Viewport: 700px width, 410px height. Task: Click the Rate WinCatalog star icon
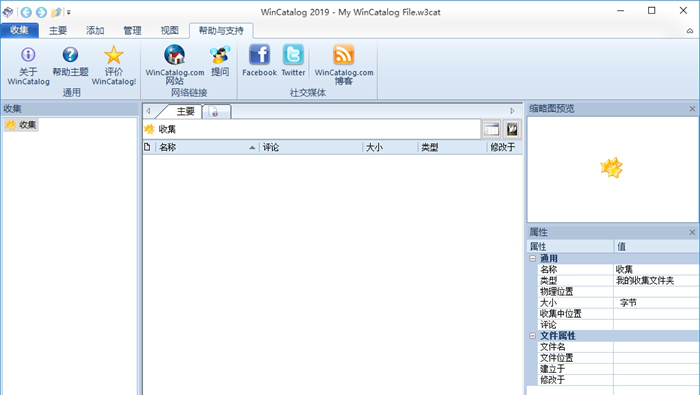pyautogui.click(x=113, y=55)
